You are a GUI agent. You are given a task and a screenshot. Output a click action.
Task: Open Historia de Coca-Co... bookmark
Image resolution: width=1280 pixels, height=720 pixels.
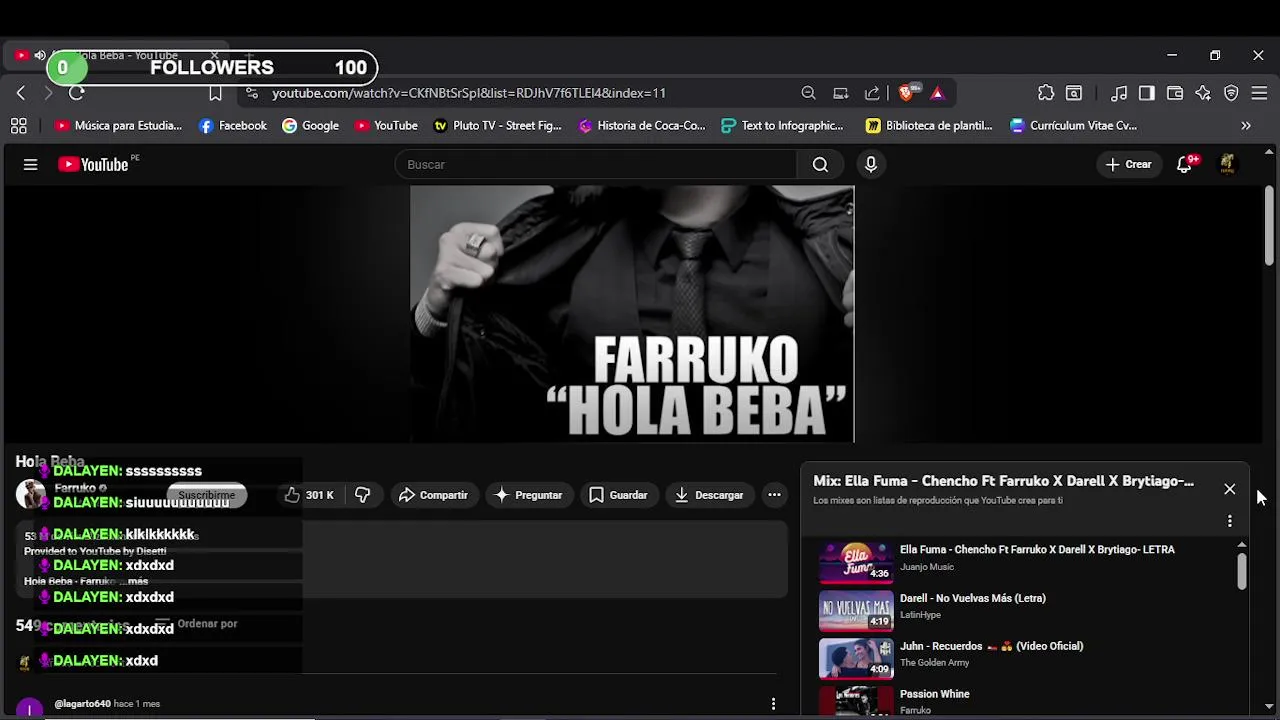click(642, 126)
